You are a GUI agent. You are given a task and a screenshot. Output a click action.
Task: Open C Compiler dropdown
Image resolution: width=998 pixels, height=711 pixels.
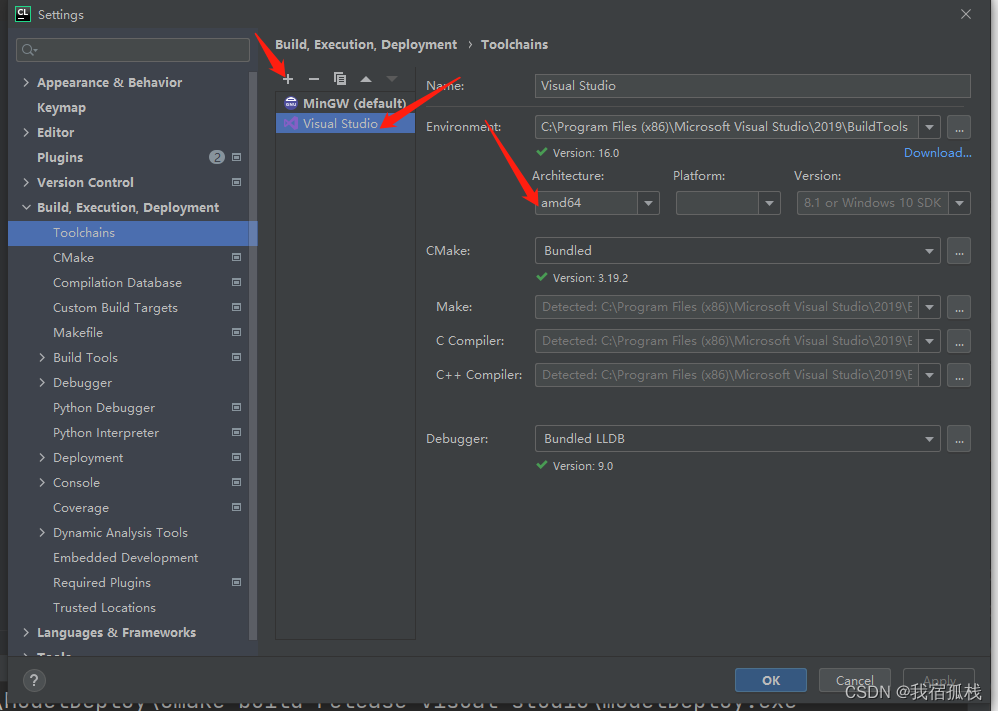coord(929,341)
